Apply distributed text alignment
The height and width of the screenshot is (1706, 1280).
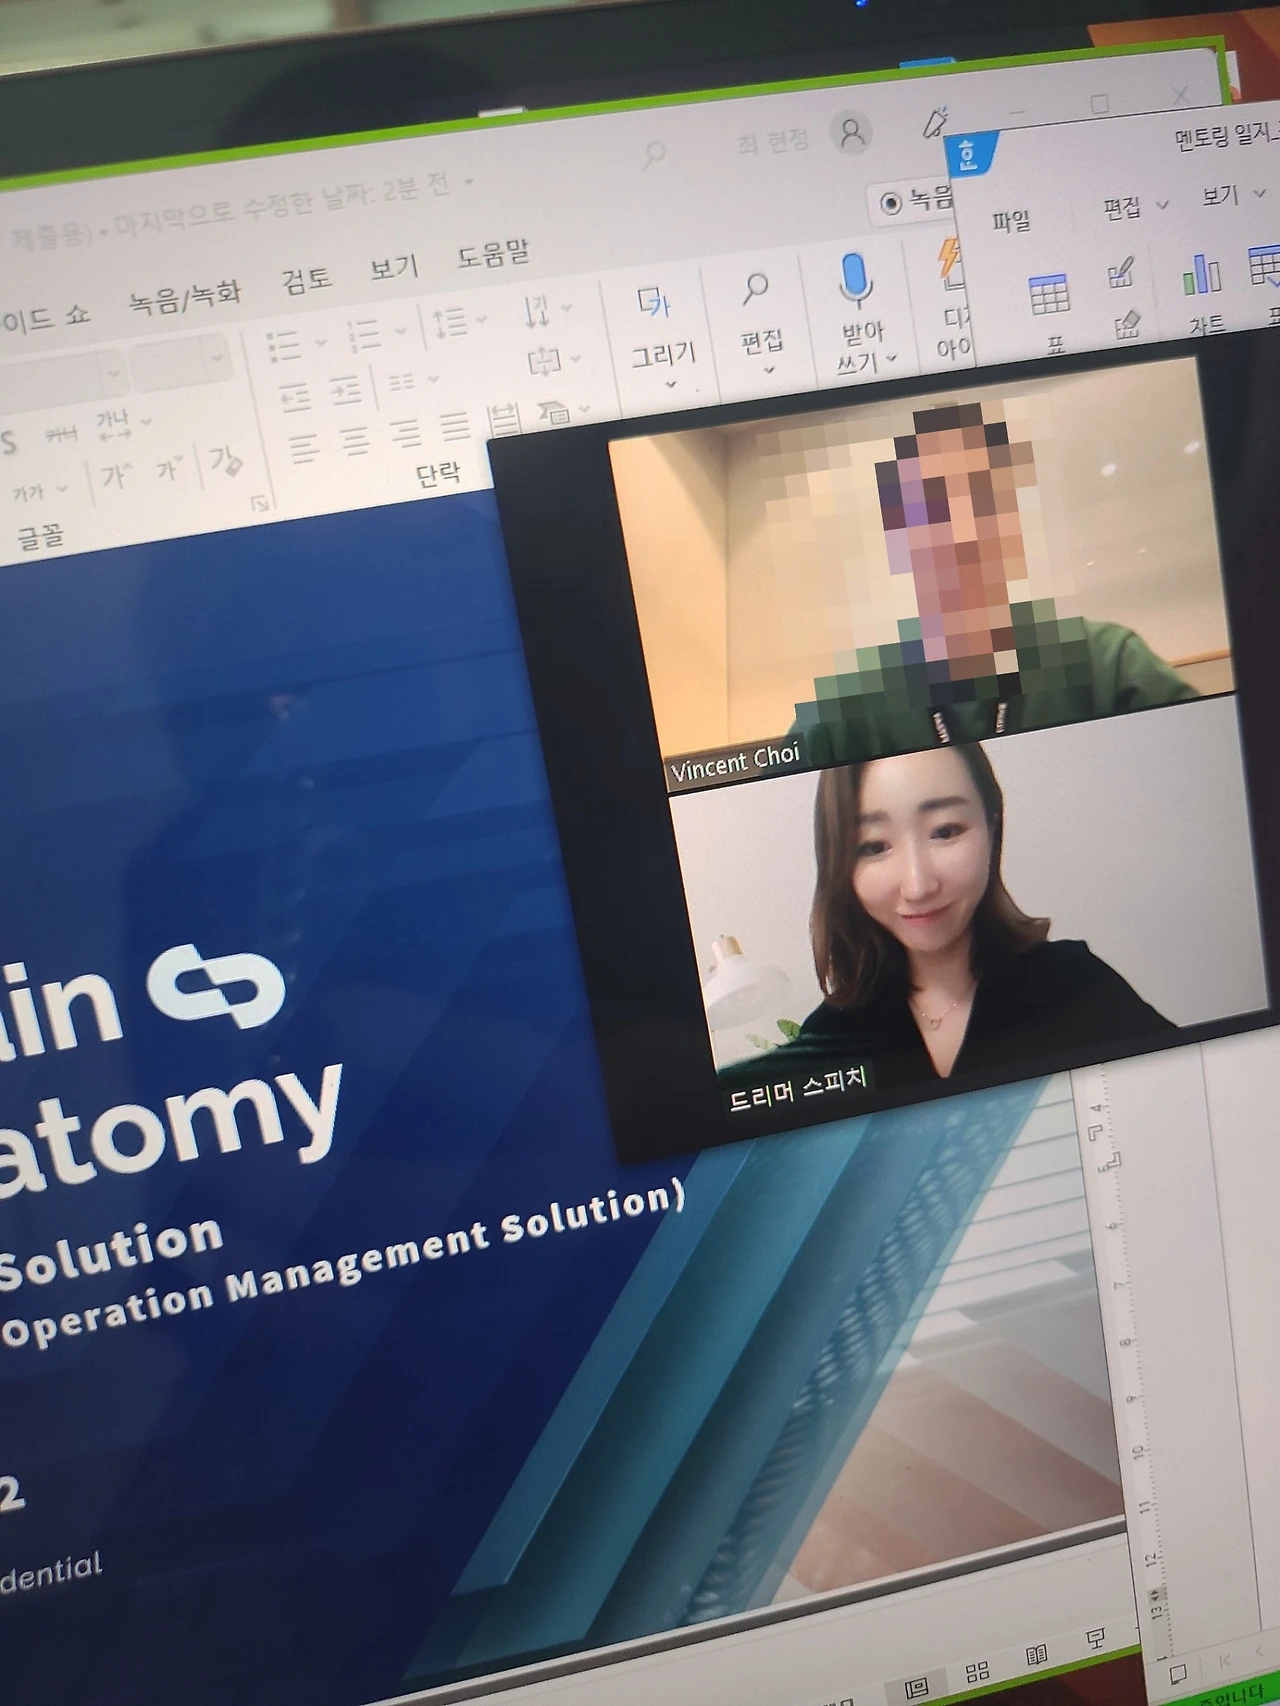[504, 421]
